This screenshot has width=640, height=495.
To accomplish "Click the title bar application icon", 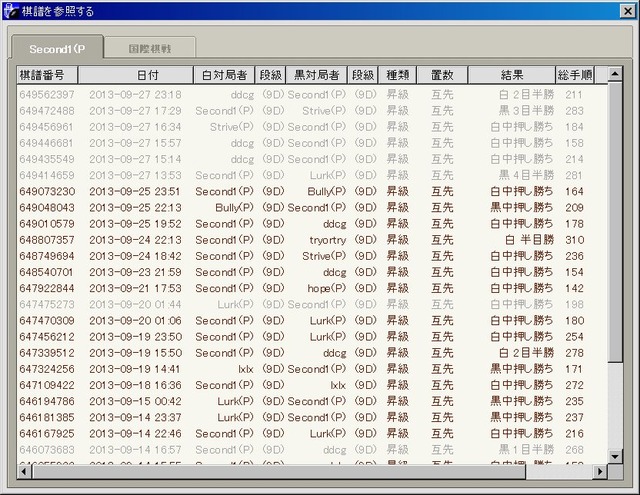I will coord(11,11).
